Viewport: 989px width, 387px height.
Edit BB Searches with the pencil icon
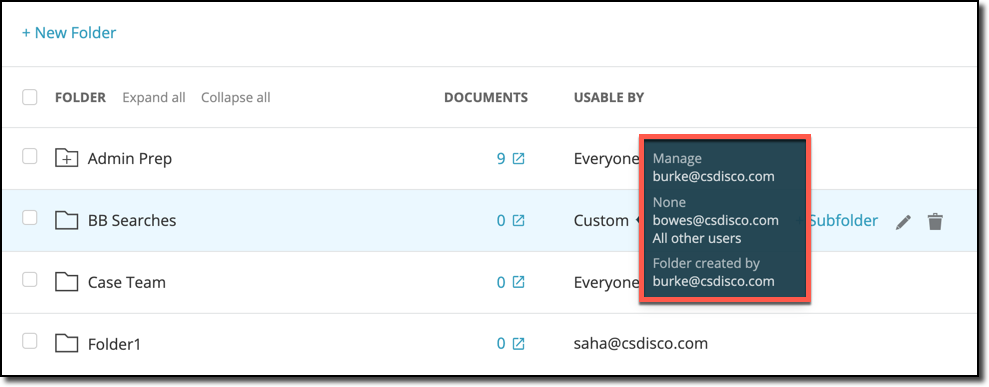(903, 222)
